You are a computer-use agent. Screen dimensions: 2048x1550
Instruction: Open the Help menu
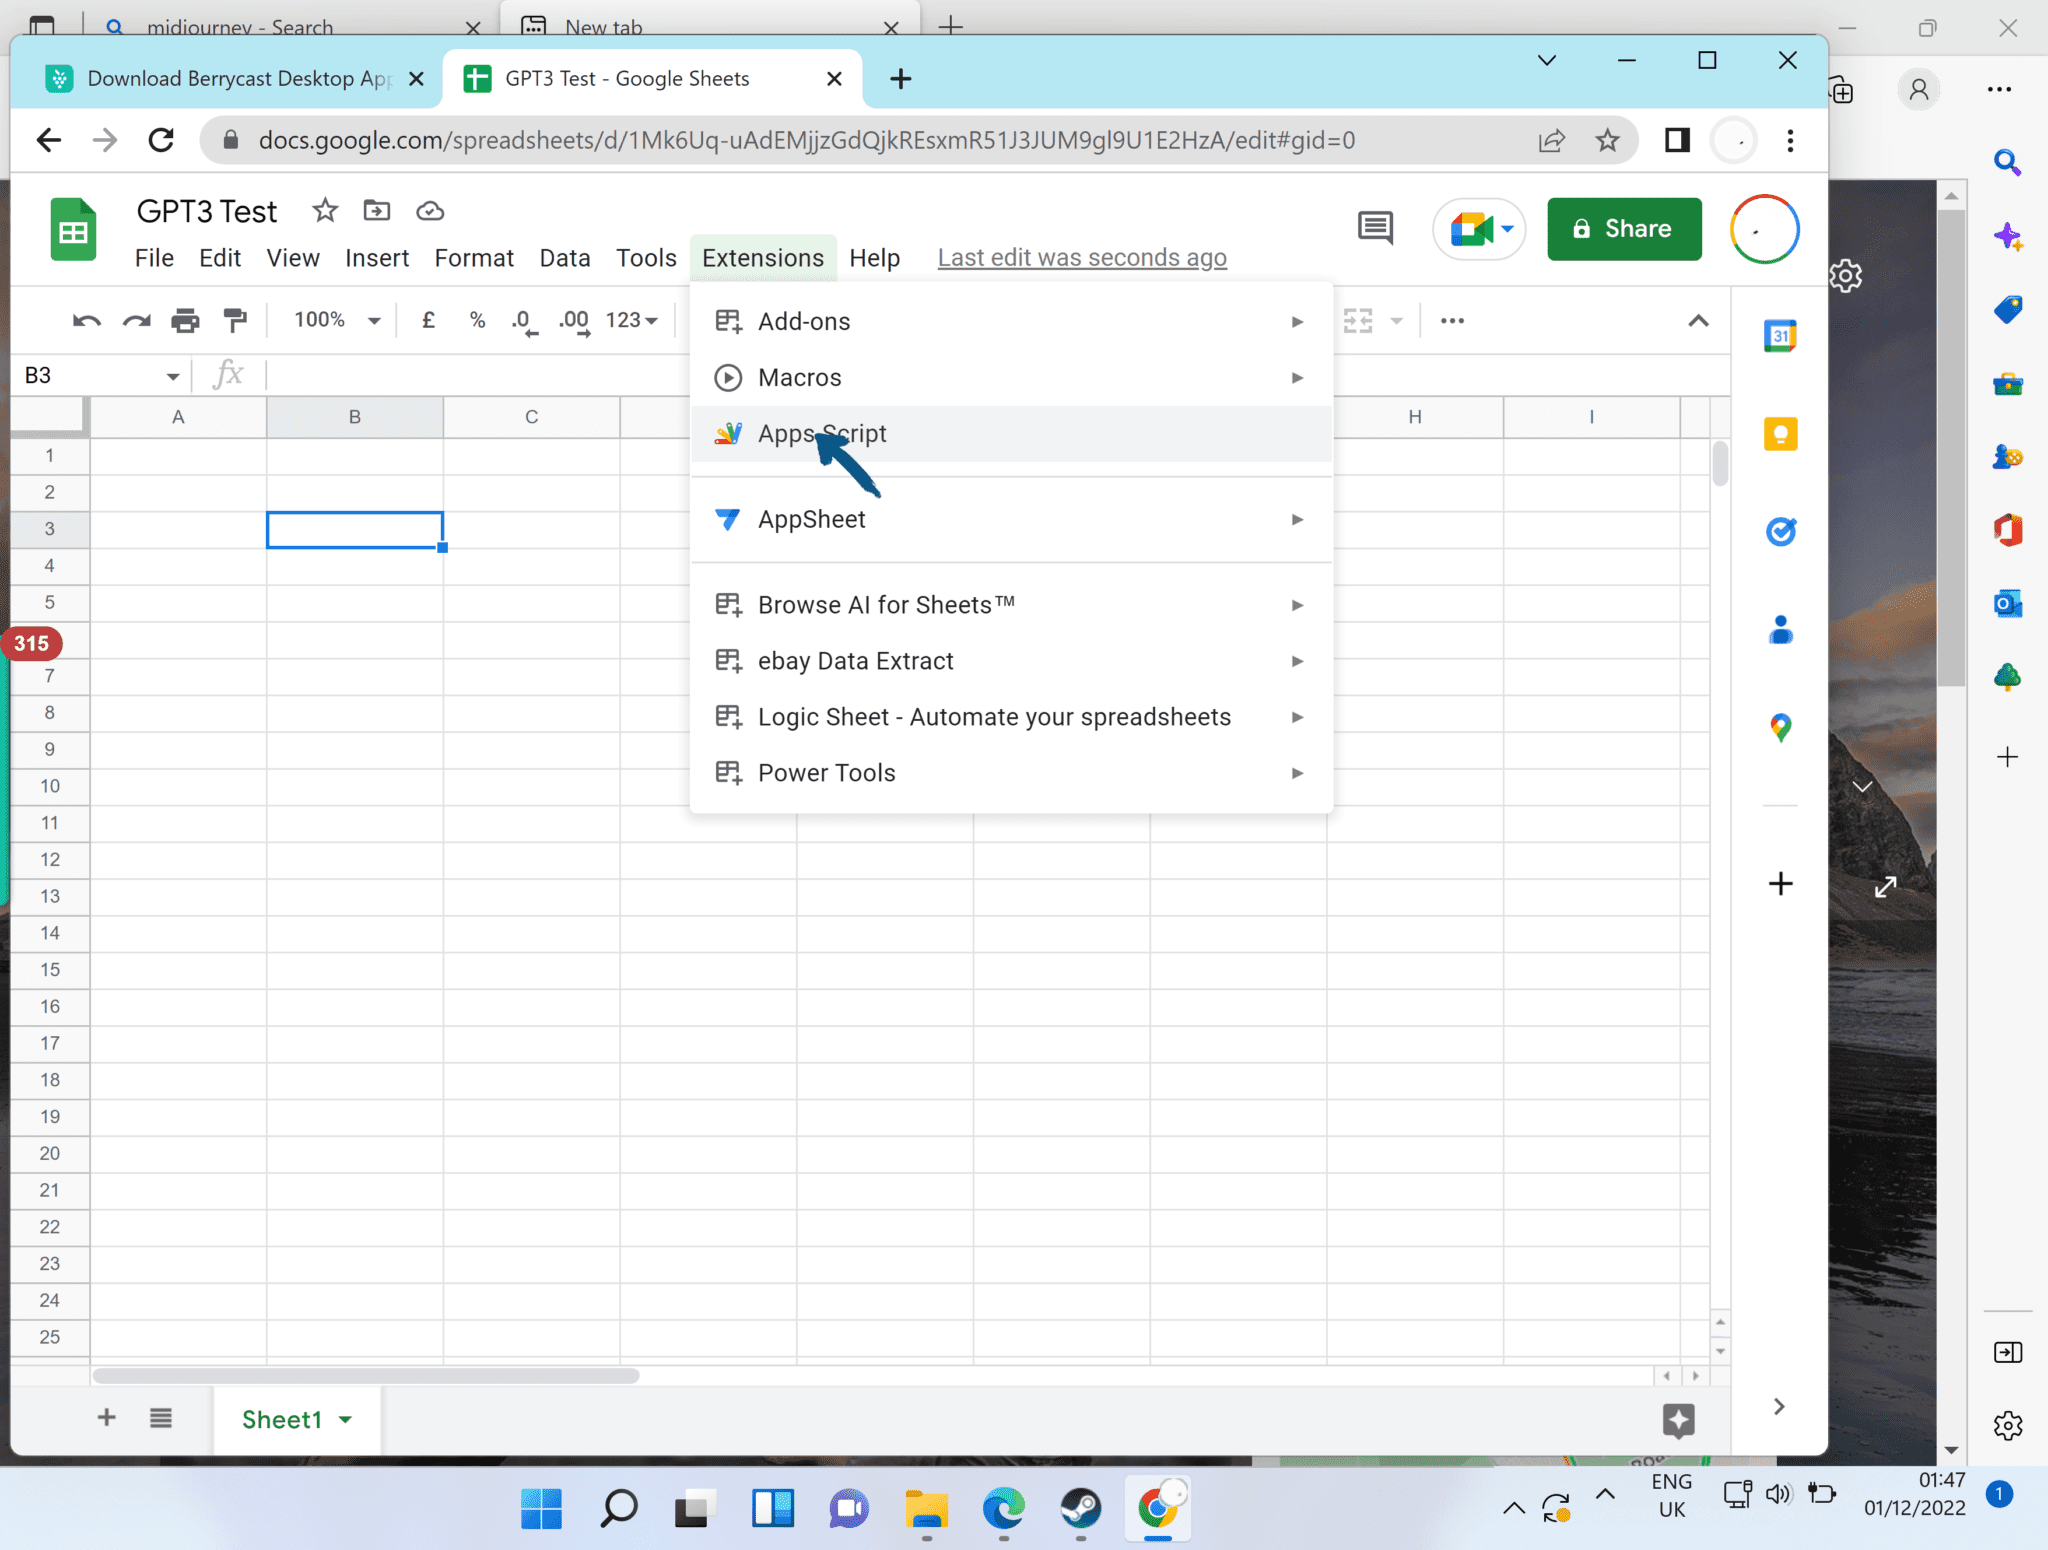(x=875, y=258)
